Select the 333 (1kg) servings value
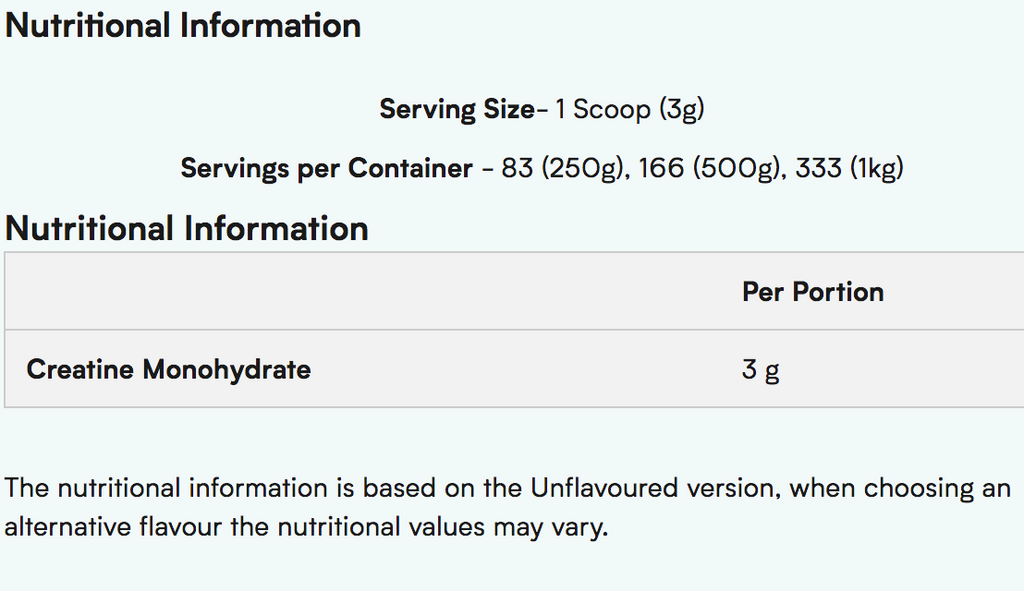Viewport: 1024px width, 591px height. 849,168
